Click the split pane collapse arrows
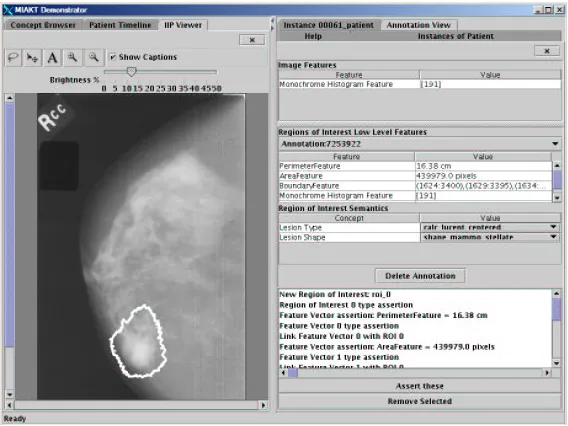Screen dimensions: 568x426 point(273,25)
